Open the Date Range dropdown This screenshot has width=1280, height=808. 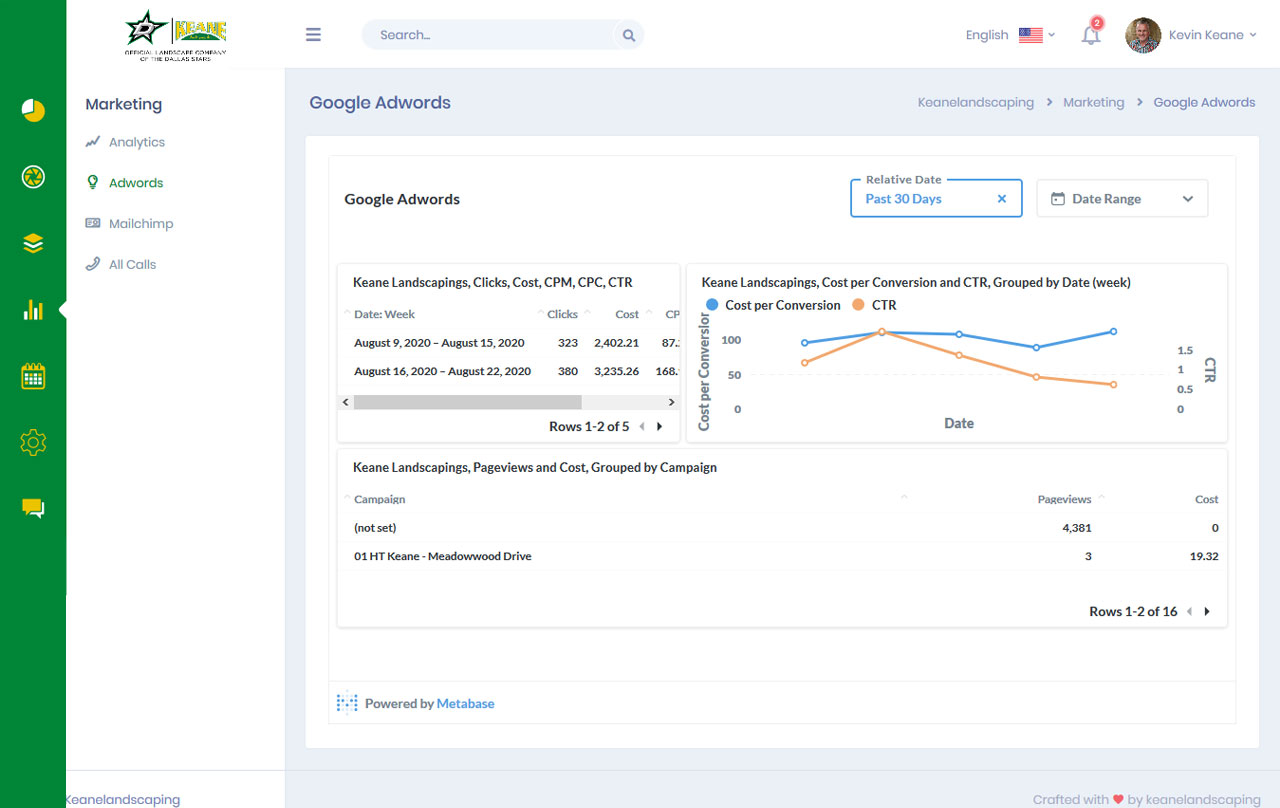click(x=1122, y=199)
